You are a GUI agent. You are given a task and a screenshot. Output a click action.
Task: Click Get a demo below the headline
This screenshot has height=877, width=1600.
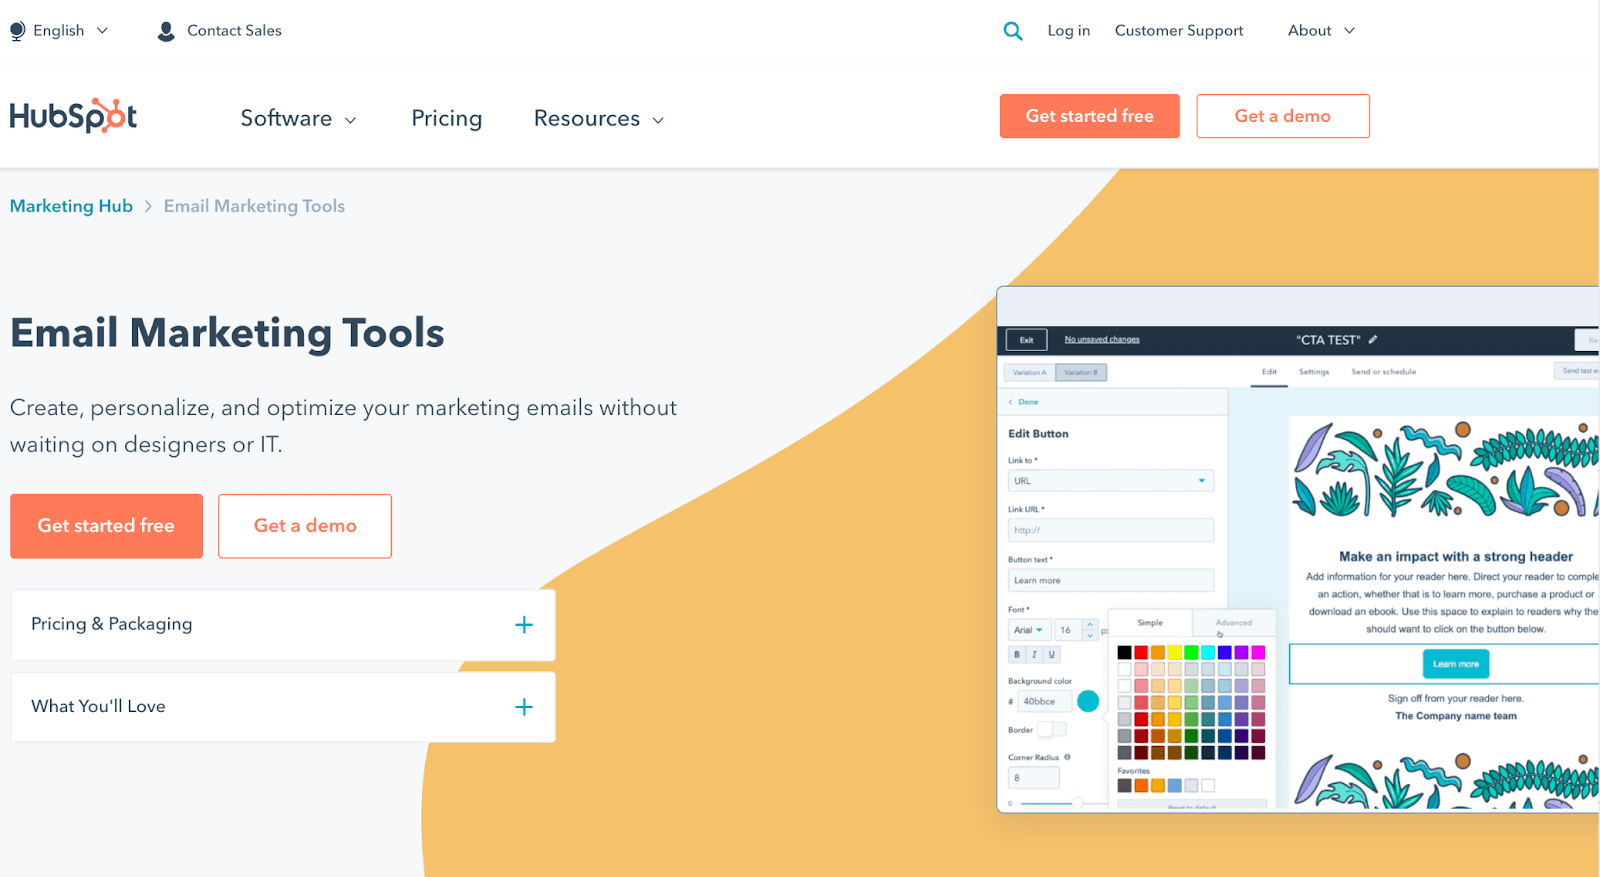pyautogui.click(x=305, y=526)
